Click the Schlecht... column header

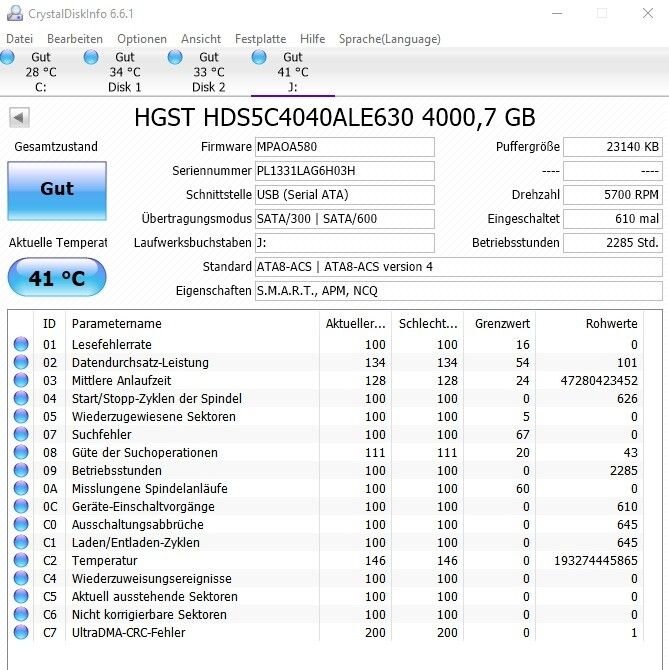[428, 323]
